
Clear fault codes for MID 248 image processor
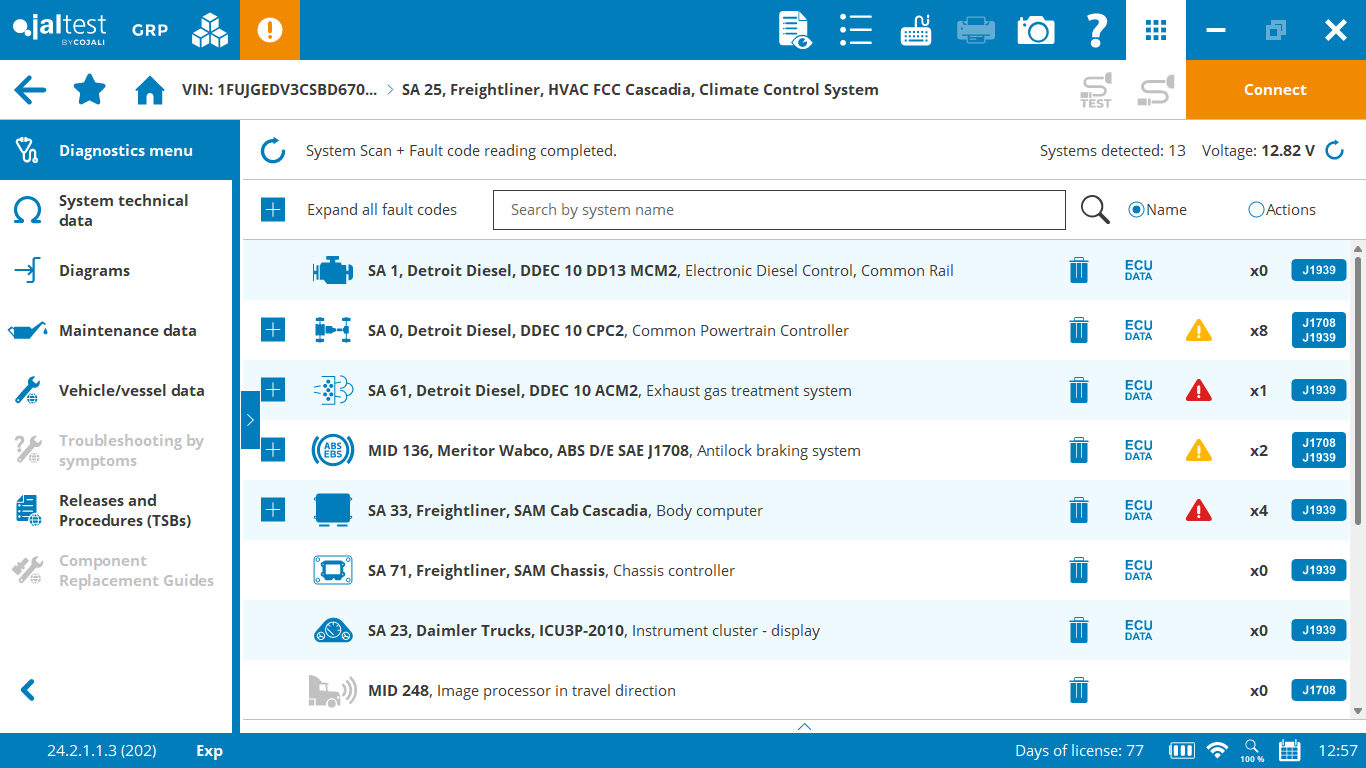[1079, 690]
